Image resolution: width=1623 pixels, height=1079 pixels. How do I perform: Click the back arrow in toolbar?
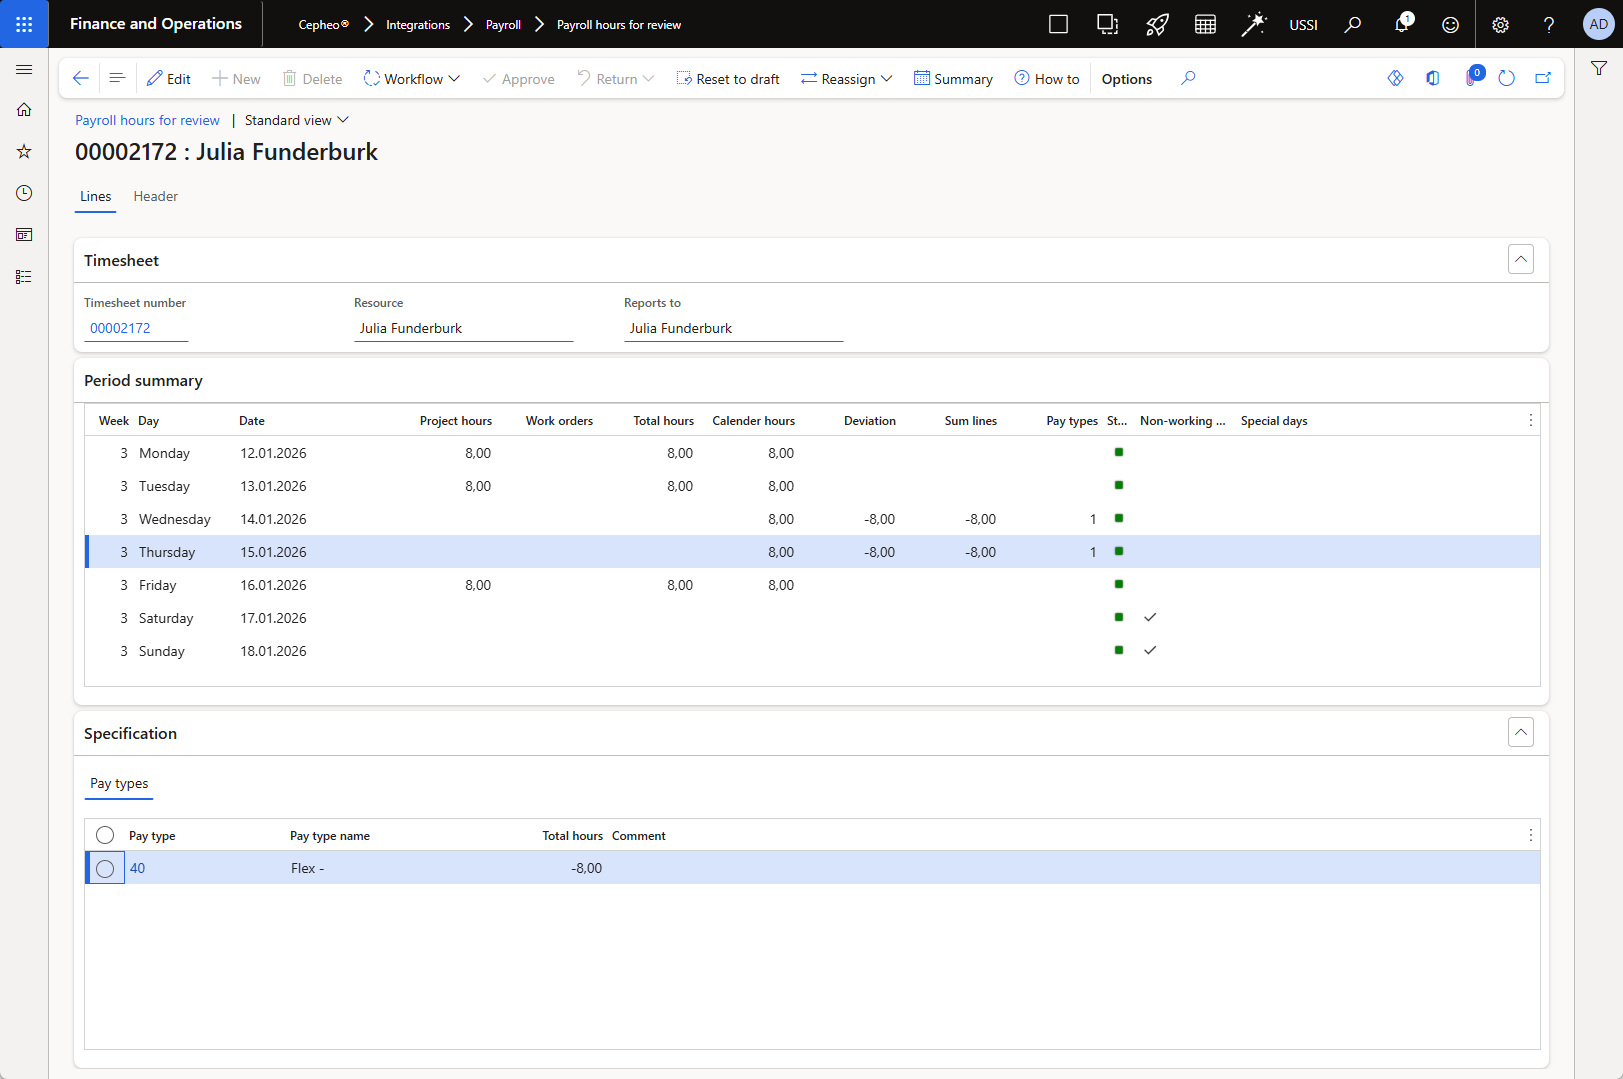click(81, 78)
